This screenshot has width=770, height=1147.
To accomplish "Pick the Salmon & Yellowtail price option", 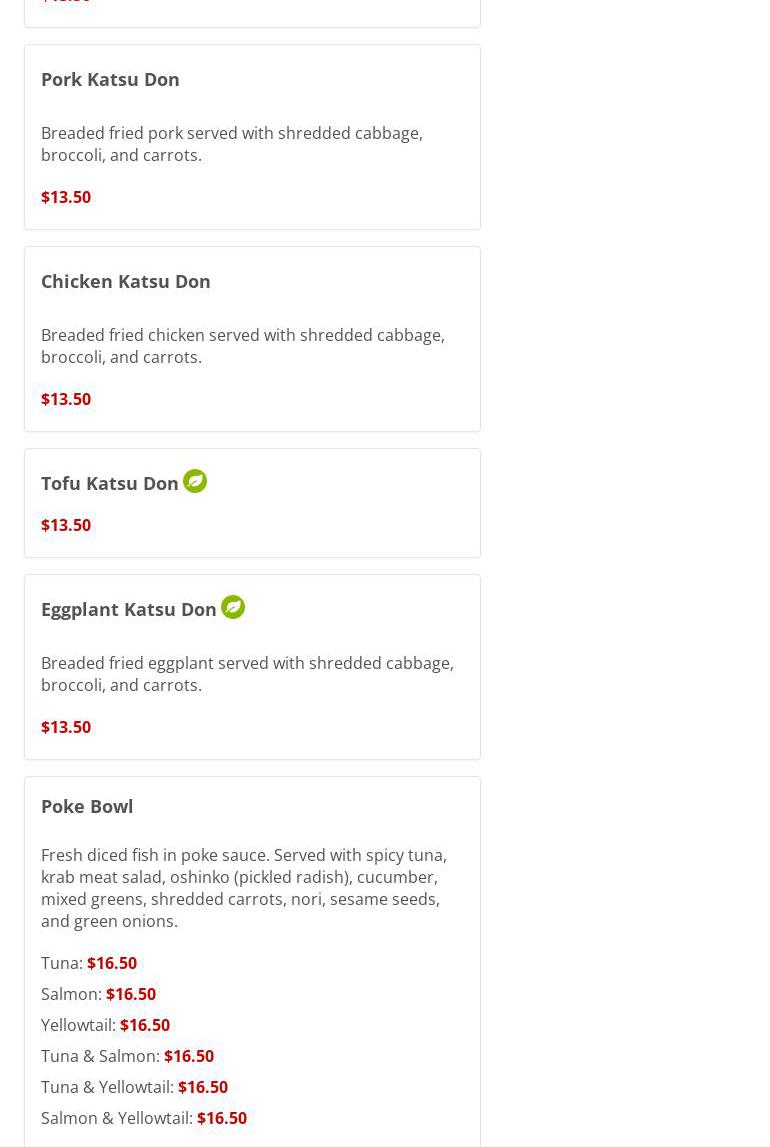I will pyautogui.click(x=222, y=1118).
